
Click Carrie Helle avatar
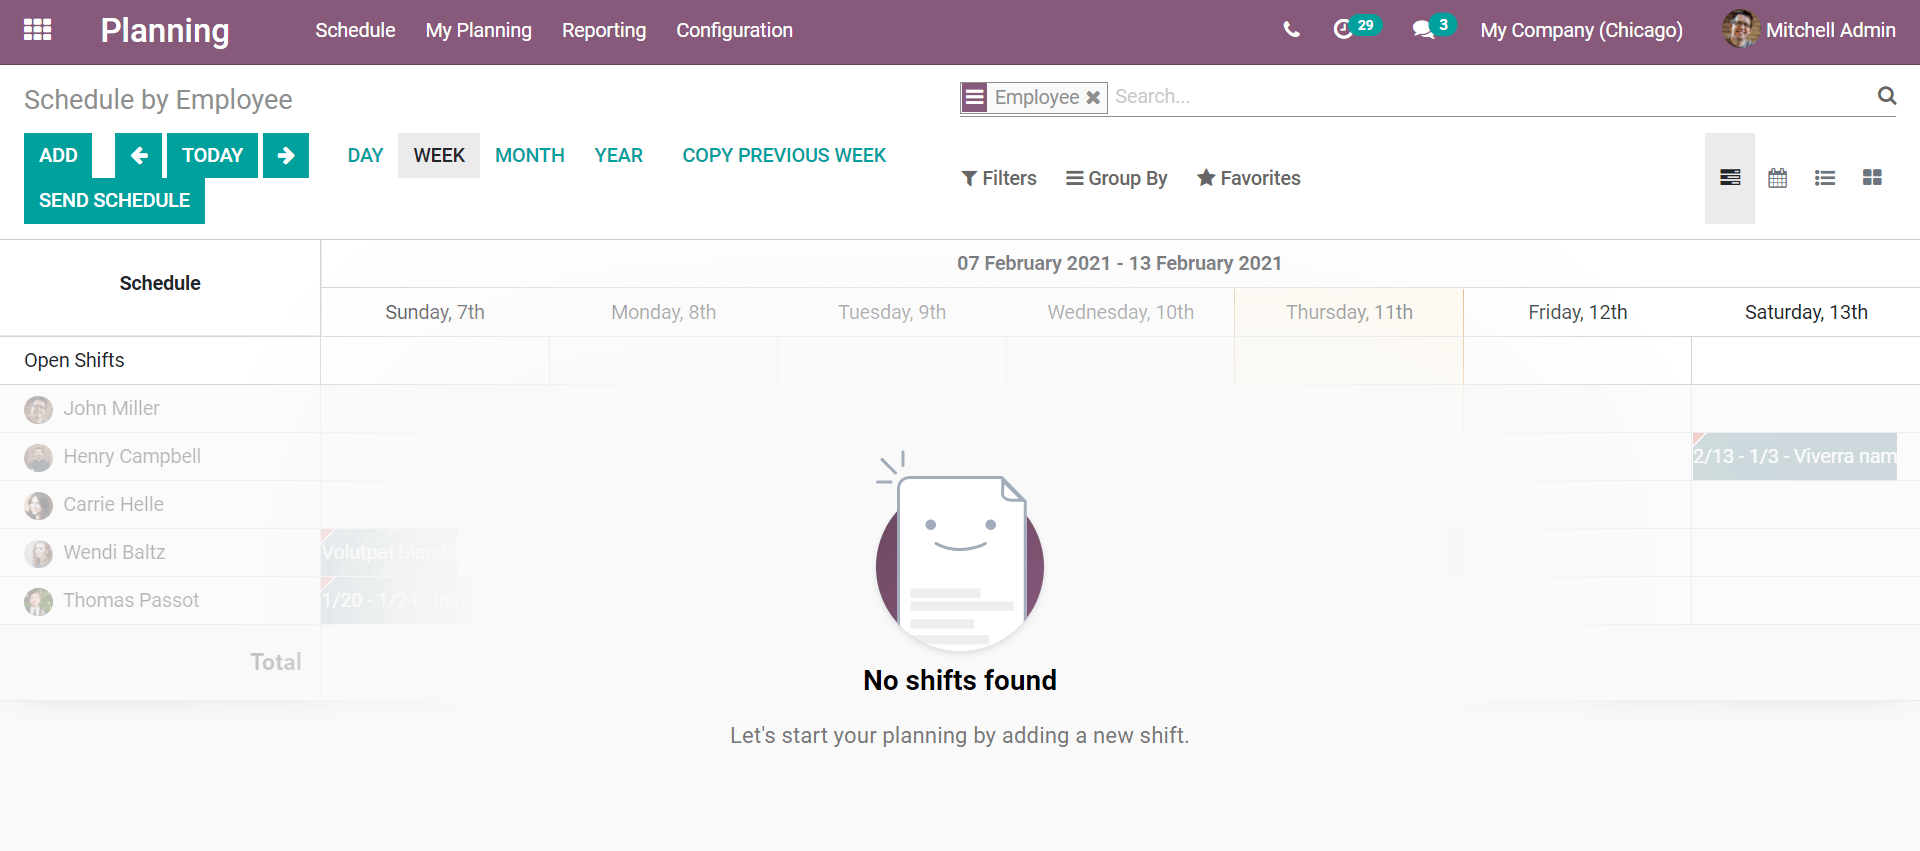(x=38, y=505)
